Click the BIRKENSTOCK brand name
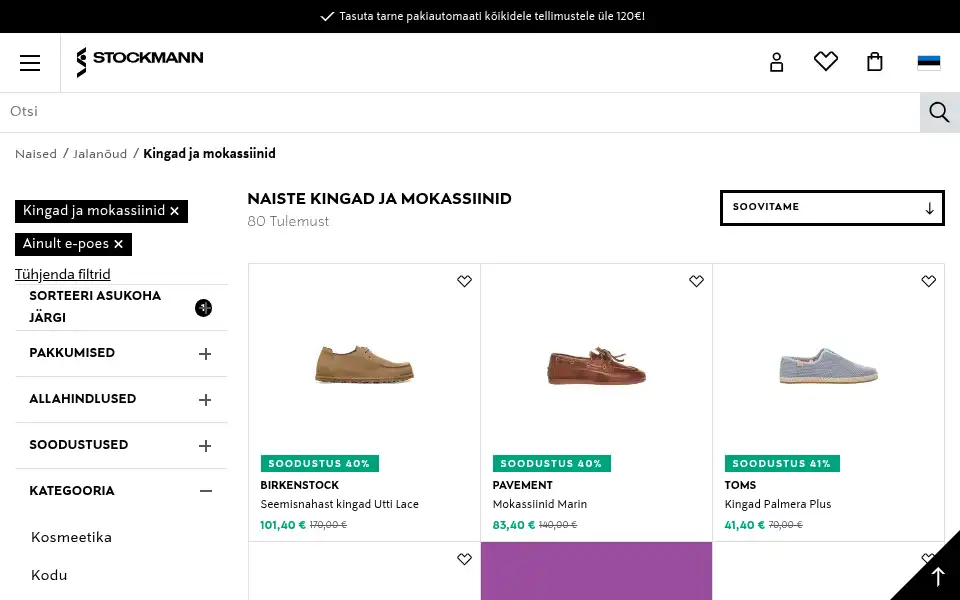Viewport: 960px width, 600px height. (299, 486)
